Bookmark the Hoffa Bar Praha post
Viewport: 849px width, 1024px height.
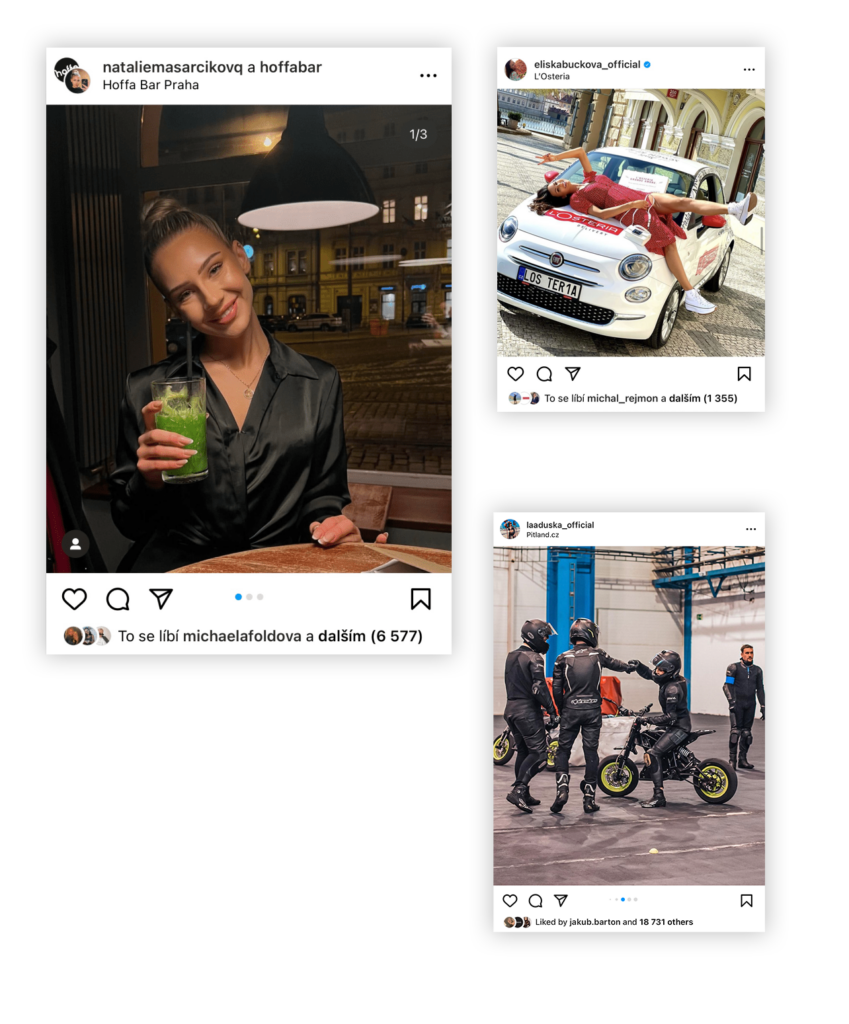tap(421, 599)
